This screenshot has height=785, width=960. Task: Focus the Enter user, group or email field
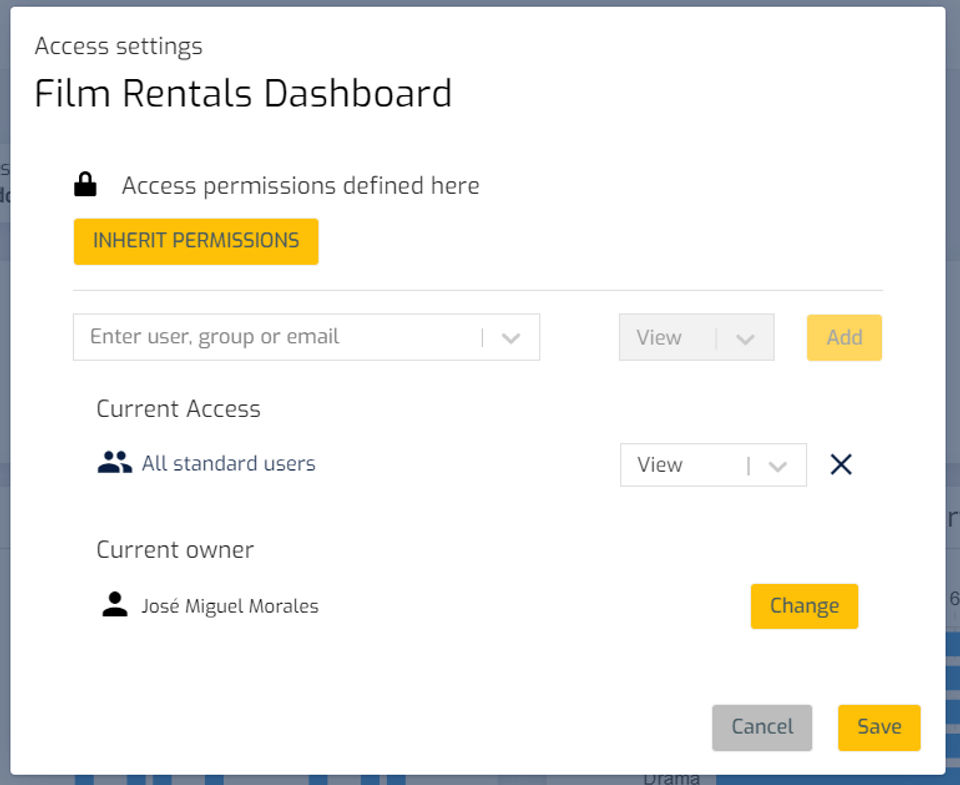[280, 337]
